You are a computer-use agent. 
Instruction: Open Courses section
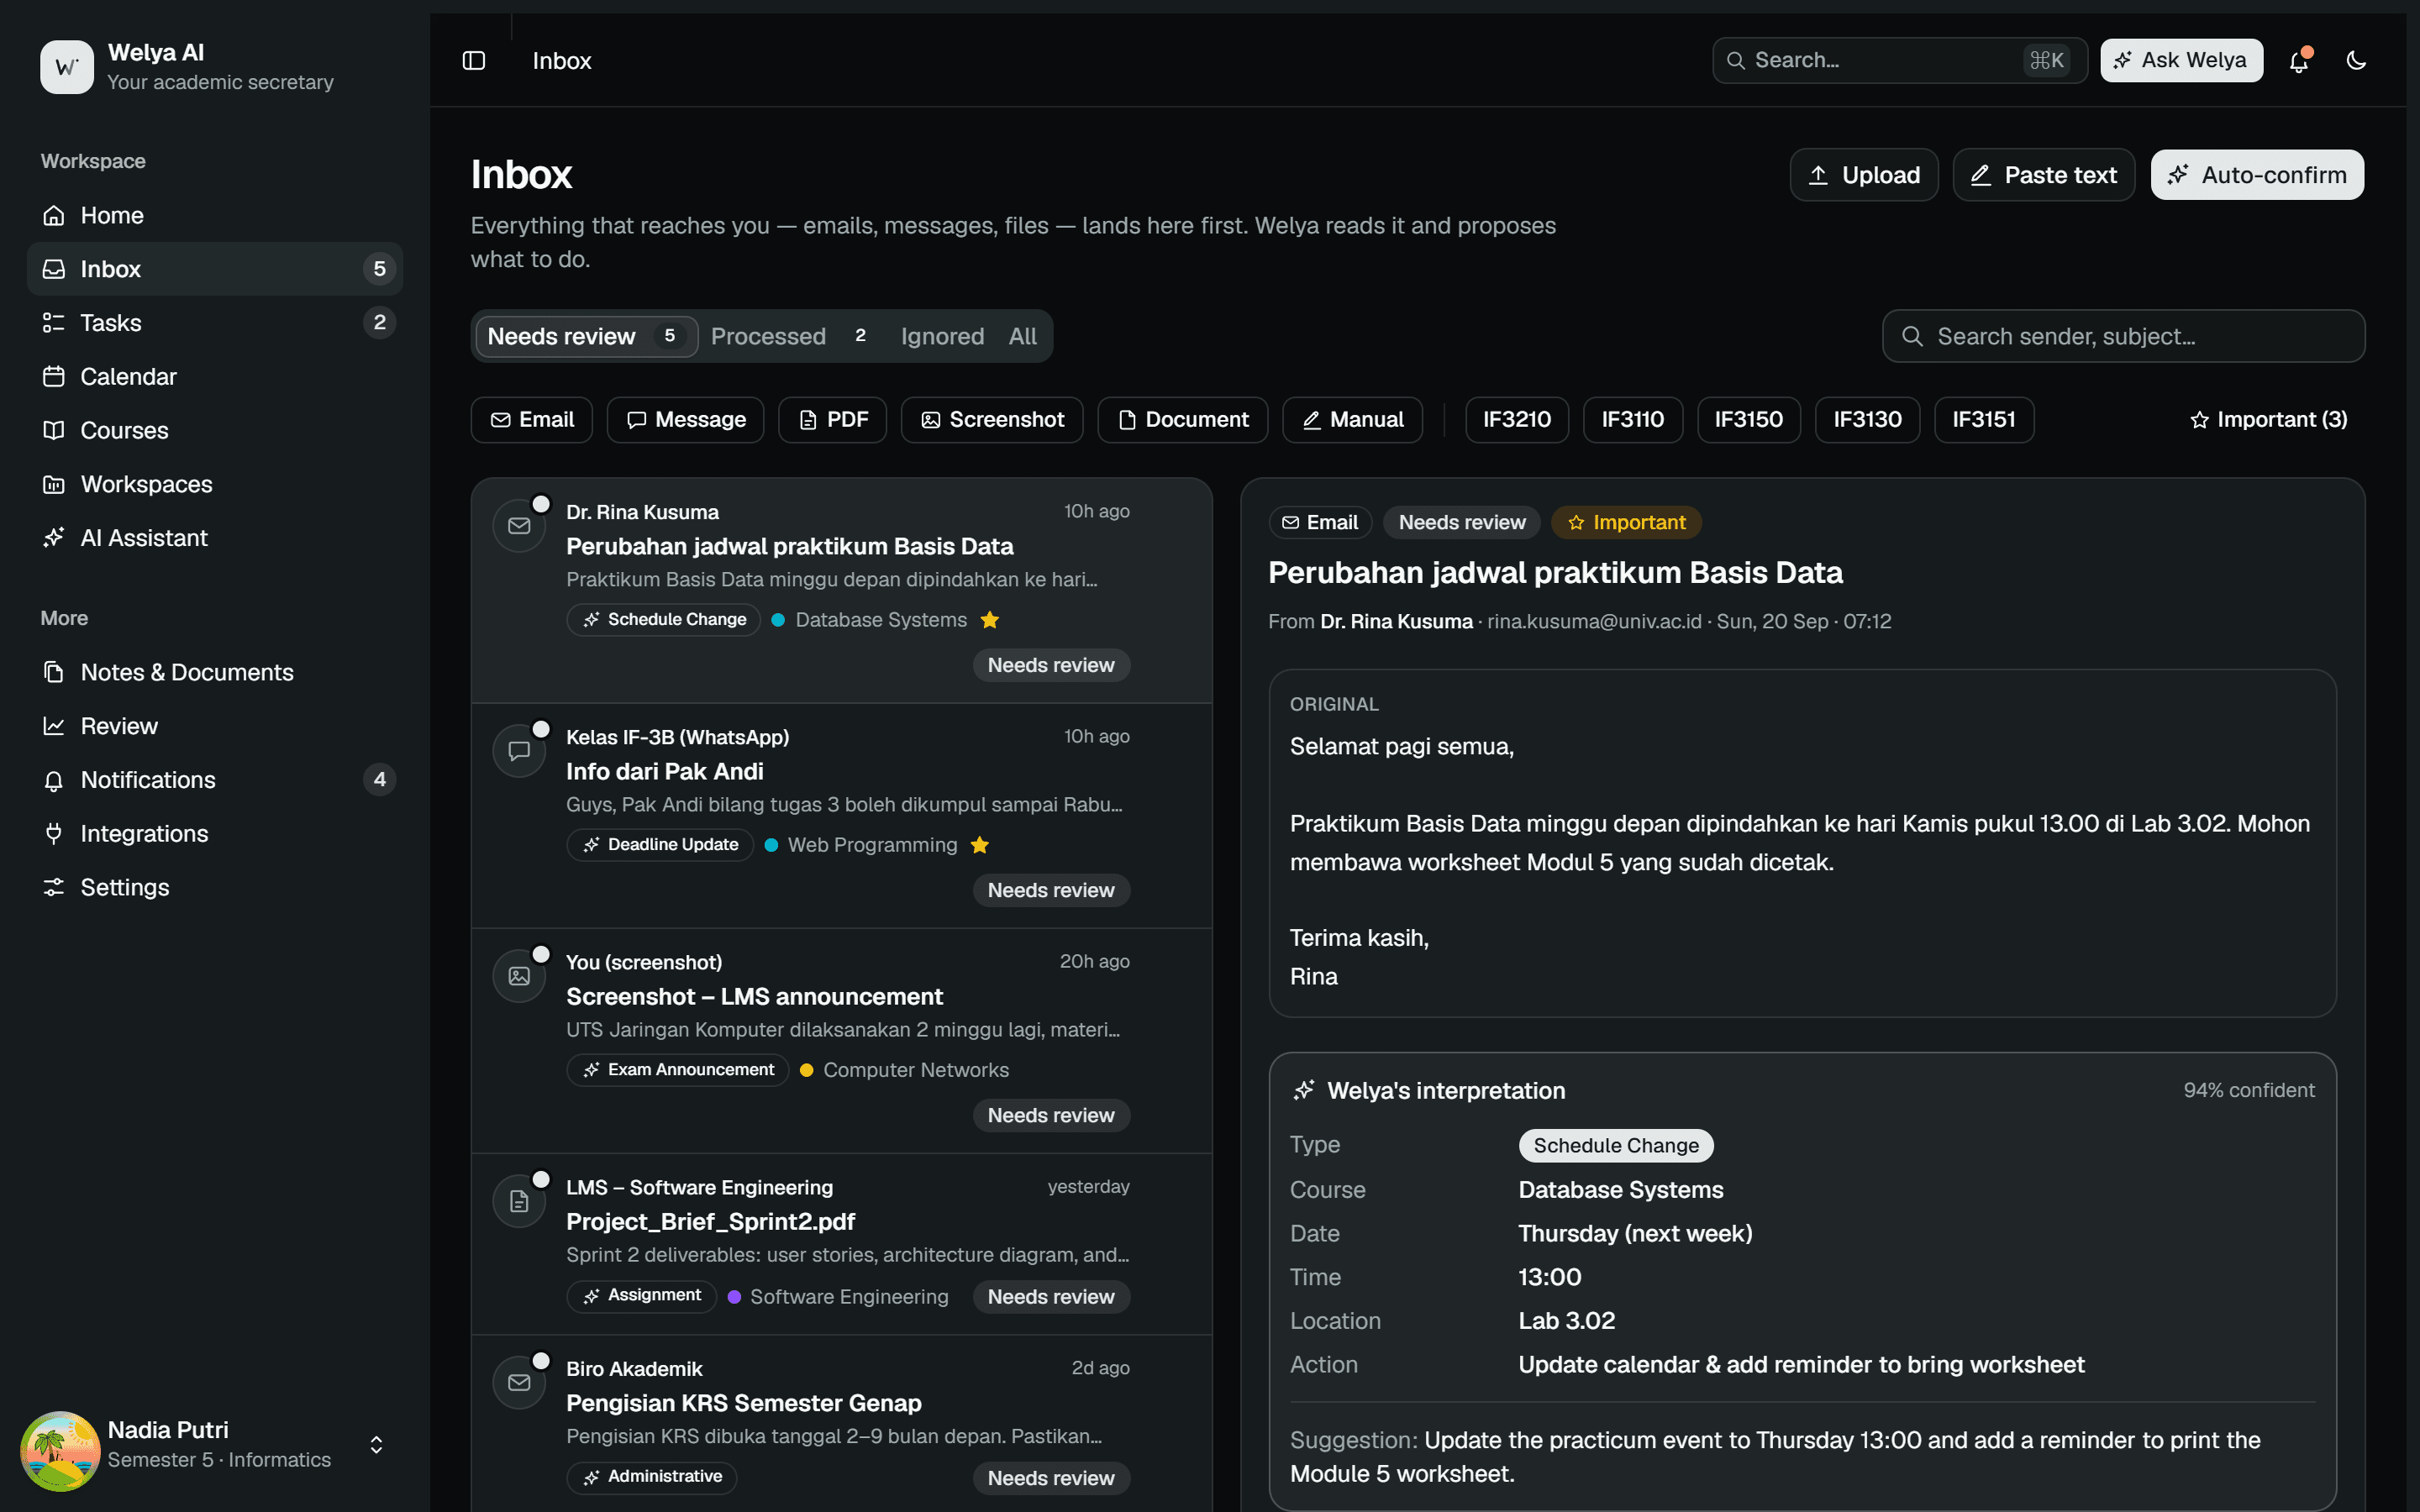point(215,430)
